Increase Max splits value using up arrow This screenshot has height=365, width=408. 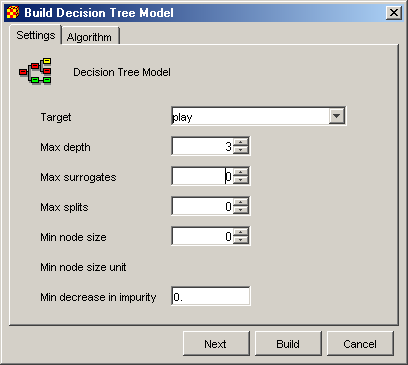coord(241,202)
